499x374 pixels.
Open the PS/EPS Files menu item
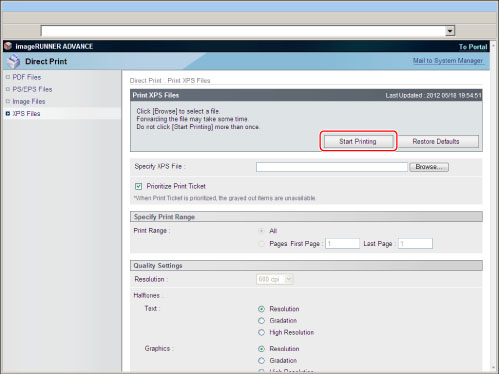tap(32, 89)
